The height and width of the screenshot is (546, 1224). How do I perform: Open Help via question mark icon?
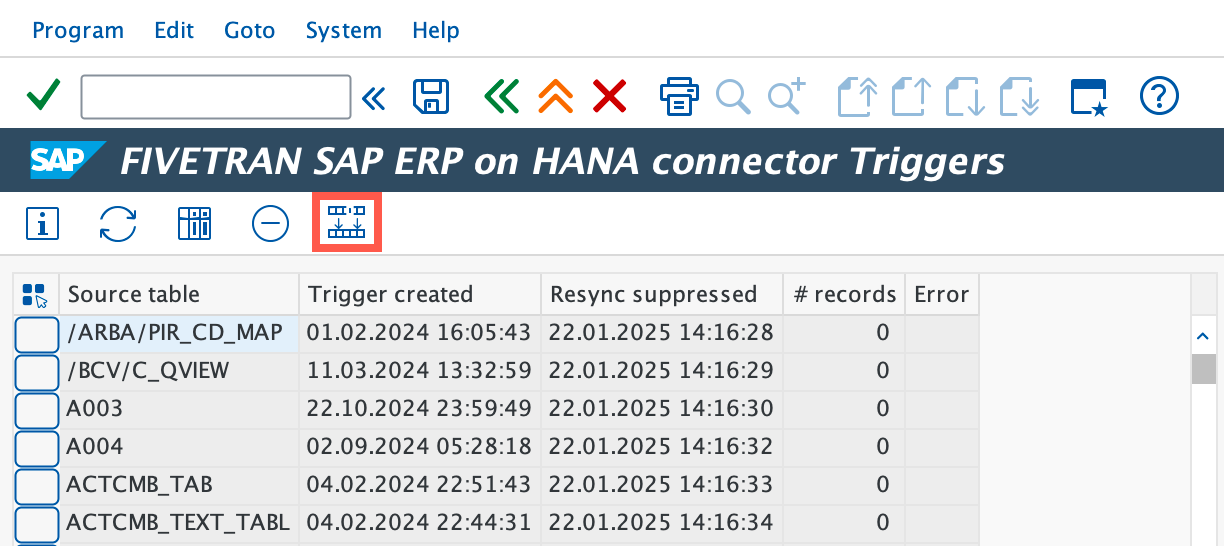pos(1159,97)
